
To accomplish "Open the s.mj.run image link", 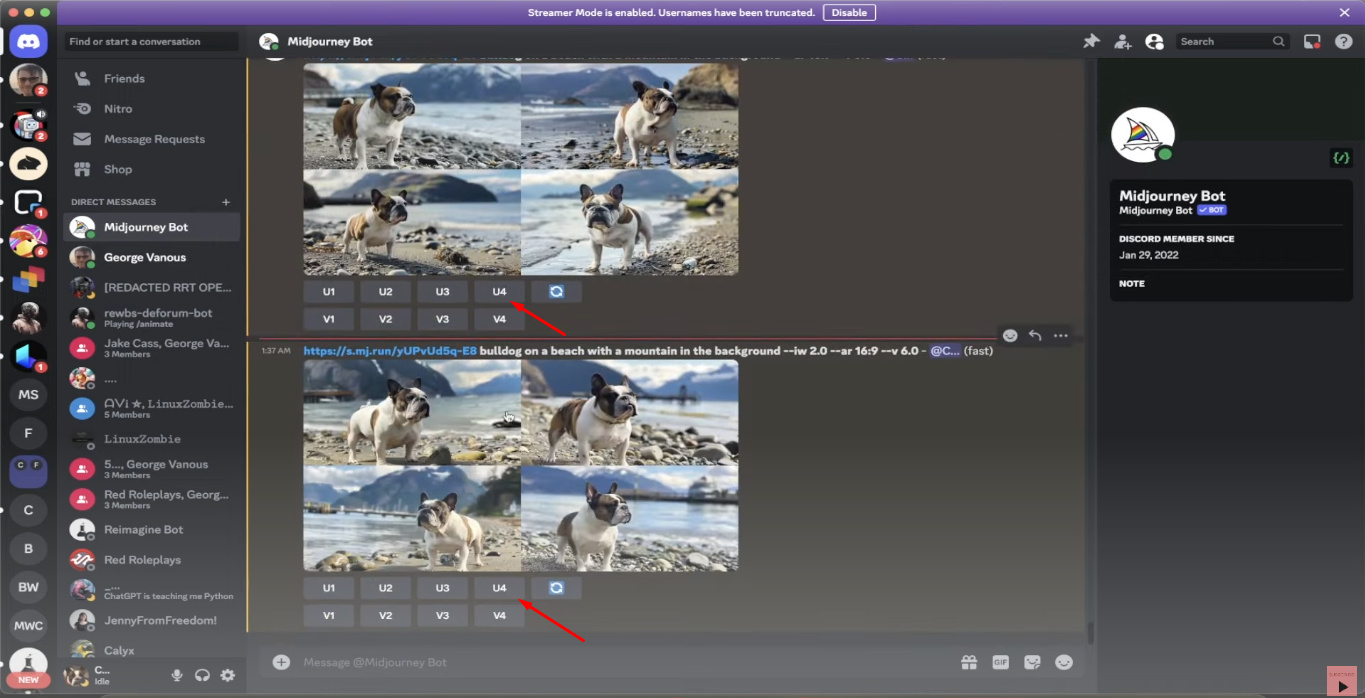I will 390,351.
